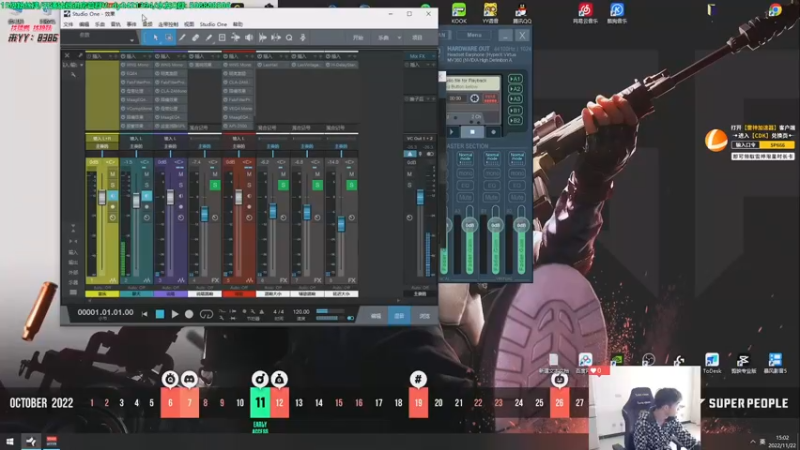Open channel 1 input selector 输入 L+R

[102, 138]
